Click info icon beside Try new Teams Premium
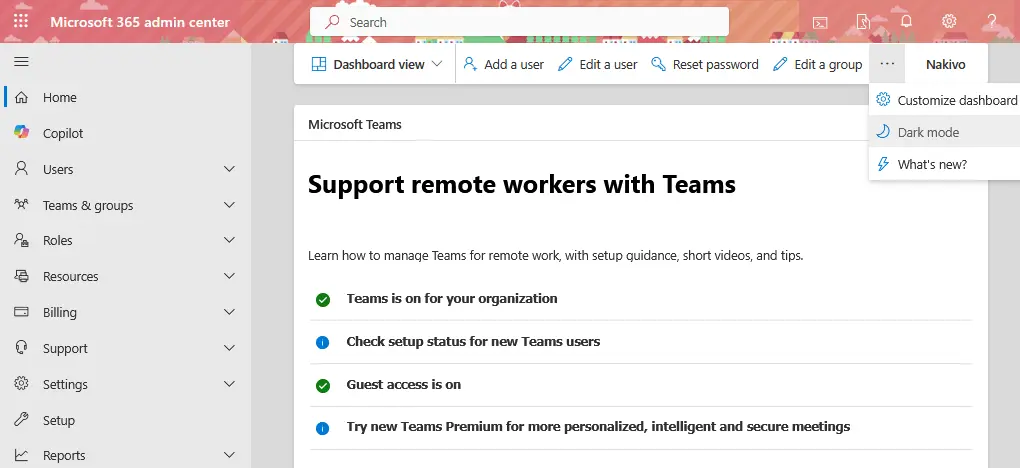The image size is (1020, 468). [x=323, y=428]
